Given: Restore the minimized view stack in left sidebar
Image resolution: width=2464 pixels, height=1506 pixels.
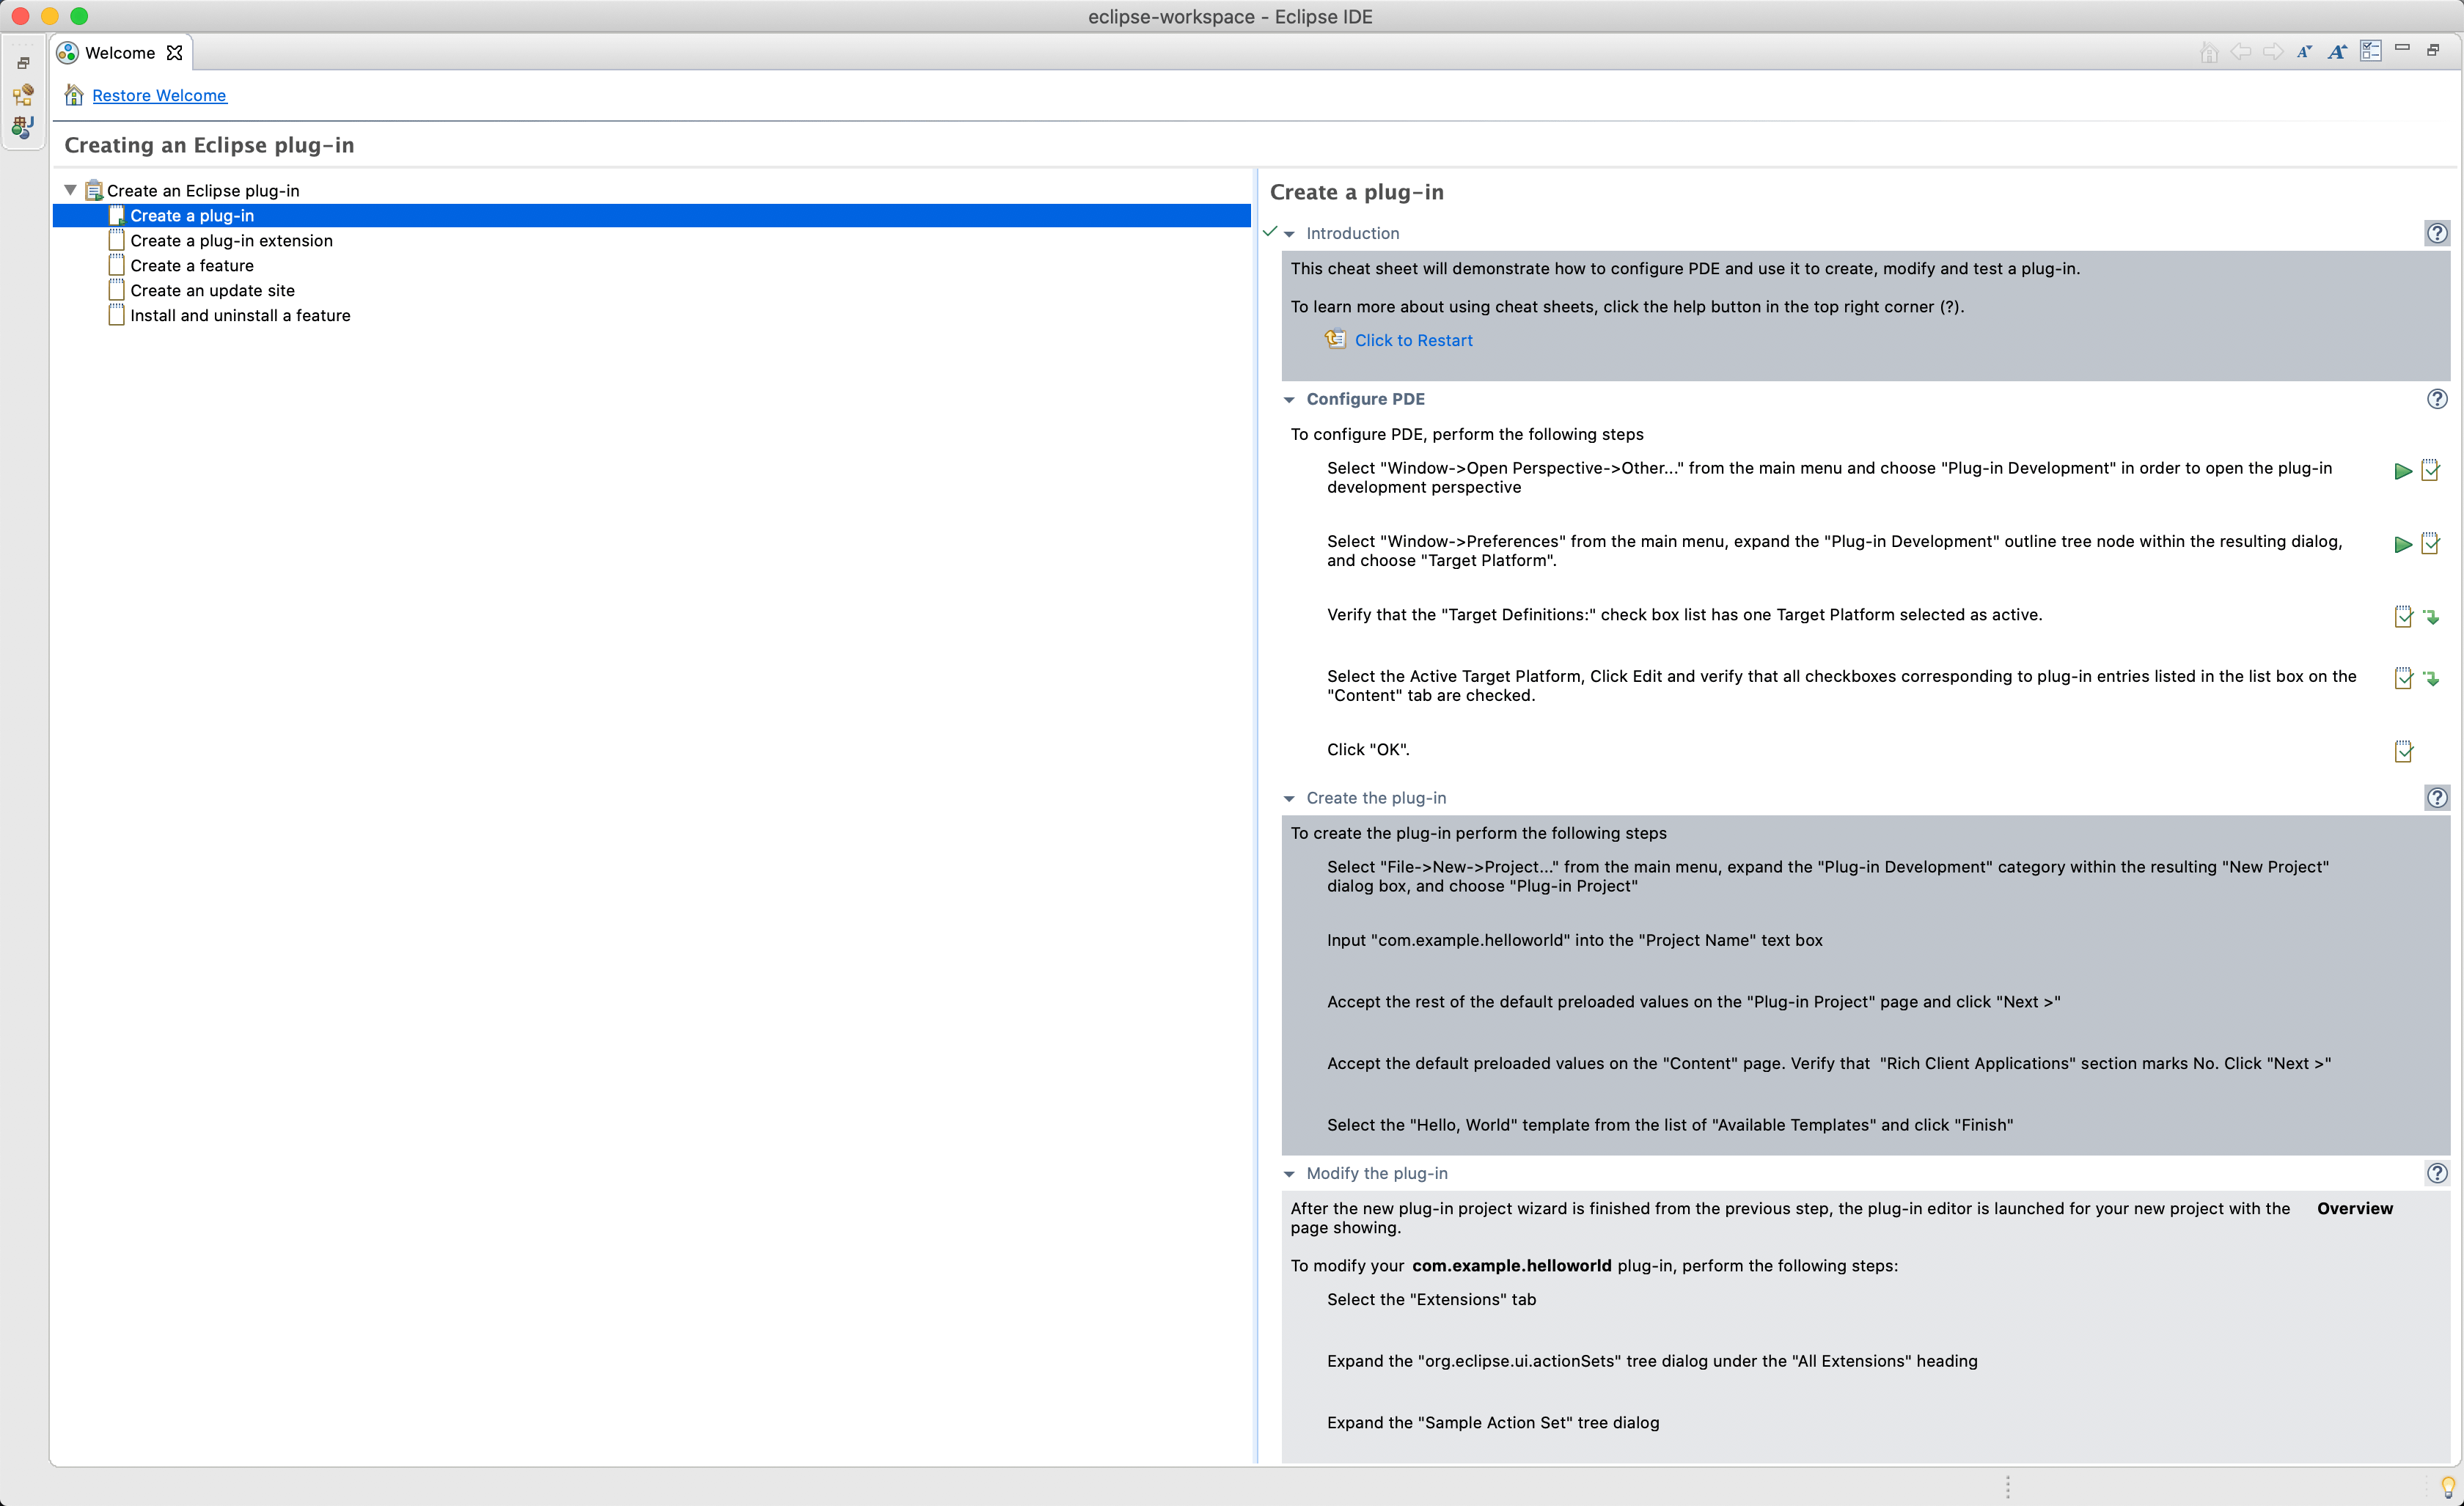Looking at the screenshot, I should tap(23, 62).
